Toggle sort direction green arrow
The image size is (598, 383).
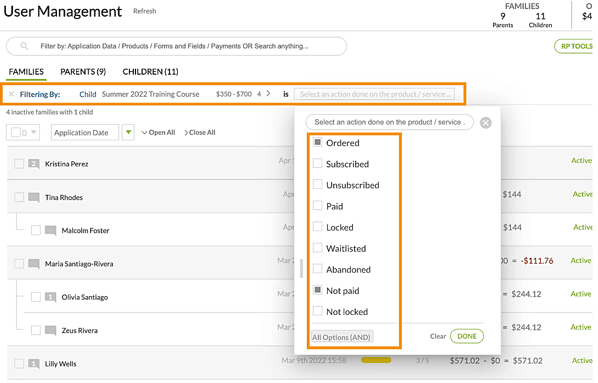(x=128, y=132)
